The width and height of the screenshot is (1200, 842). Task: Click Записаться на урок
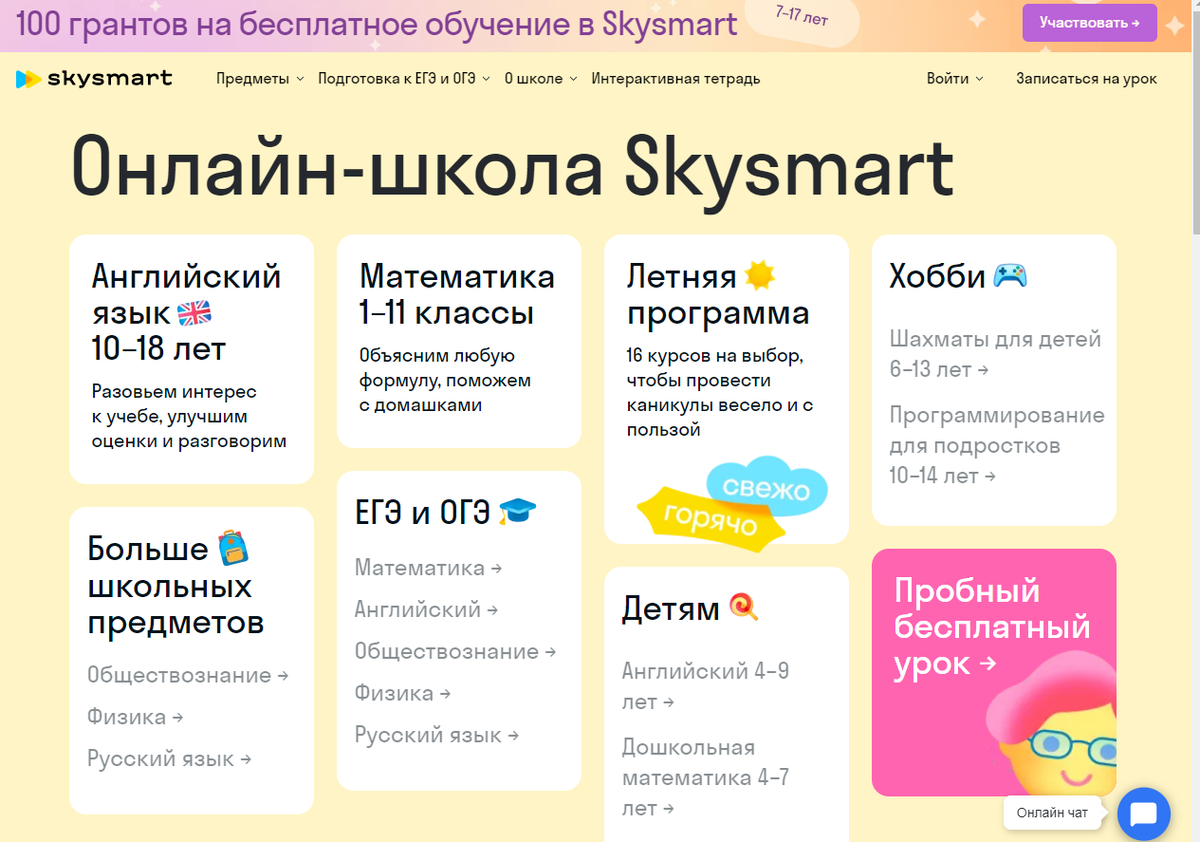[x=1086, y=79]
